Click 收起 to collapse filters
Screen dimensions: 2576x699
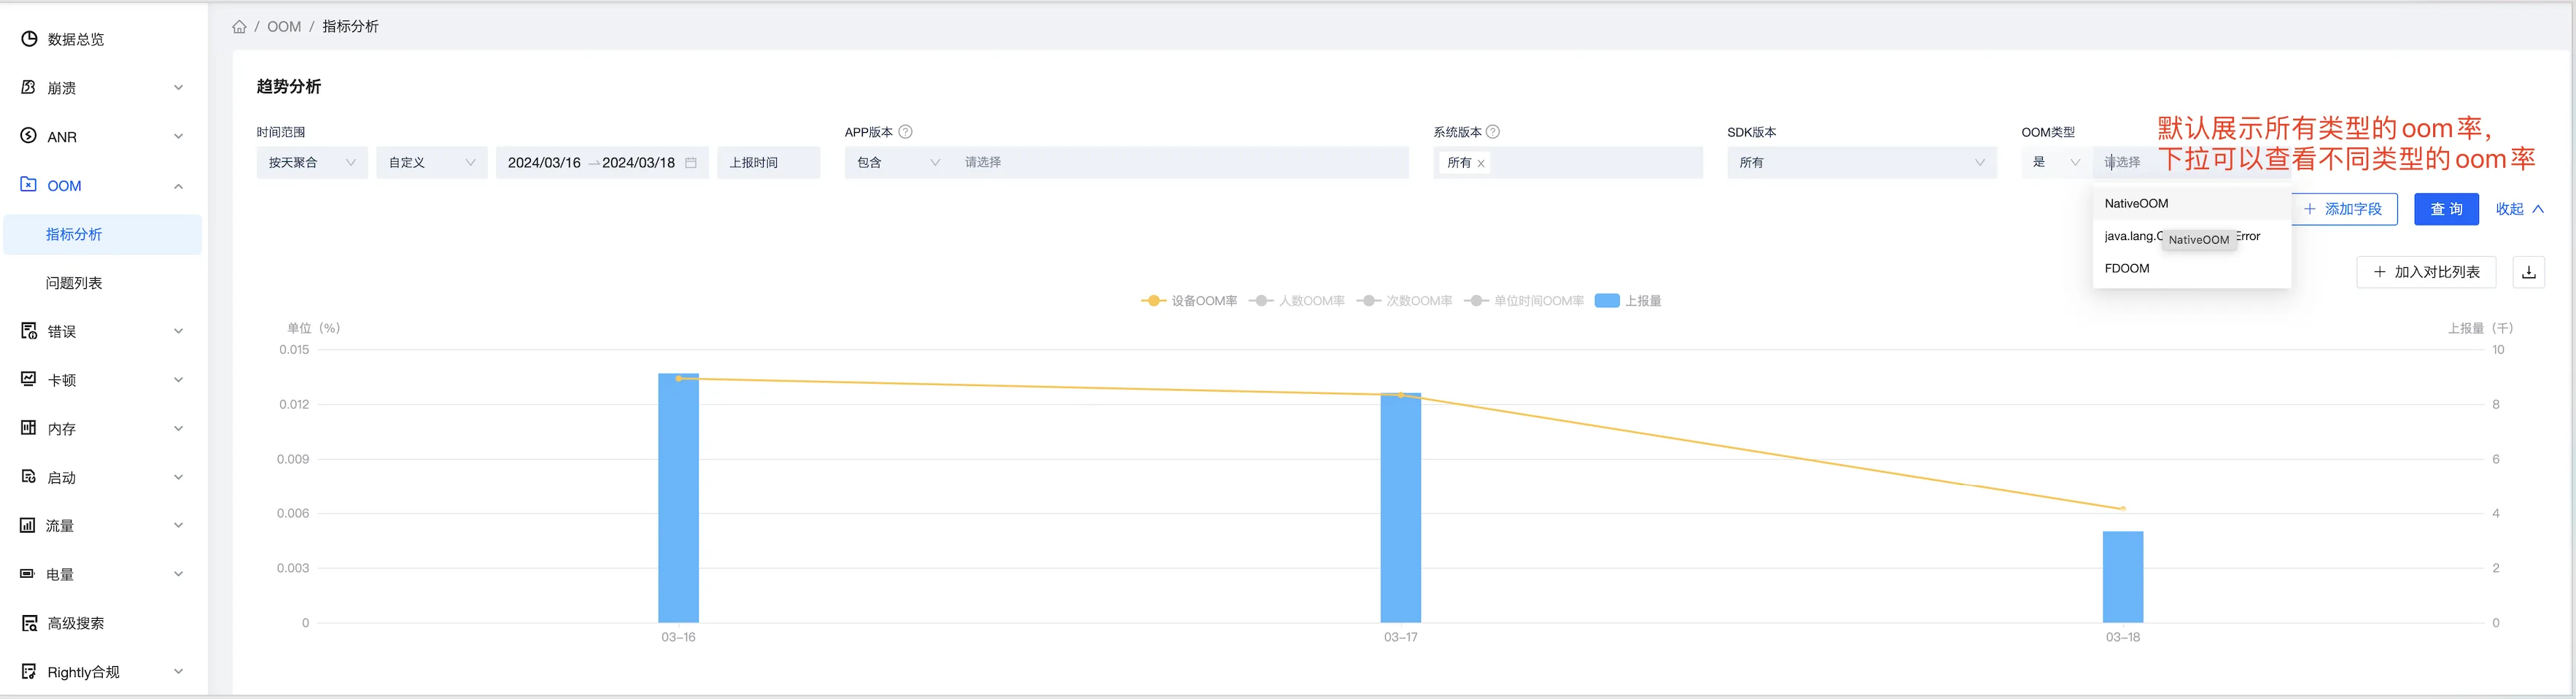coord(2519,209)
